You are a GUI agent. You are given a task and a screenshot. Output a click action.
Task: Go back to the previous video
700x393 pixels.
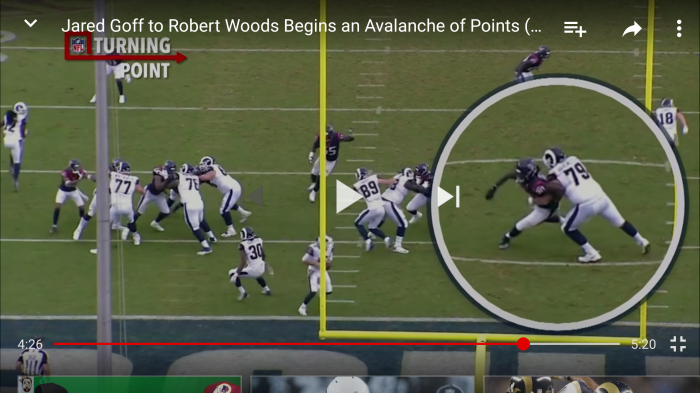[x=254, y=196]
